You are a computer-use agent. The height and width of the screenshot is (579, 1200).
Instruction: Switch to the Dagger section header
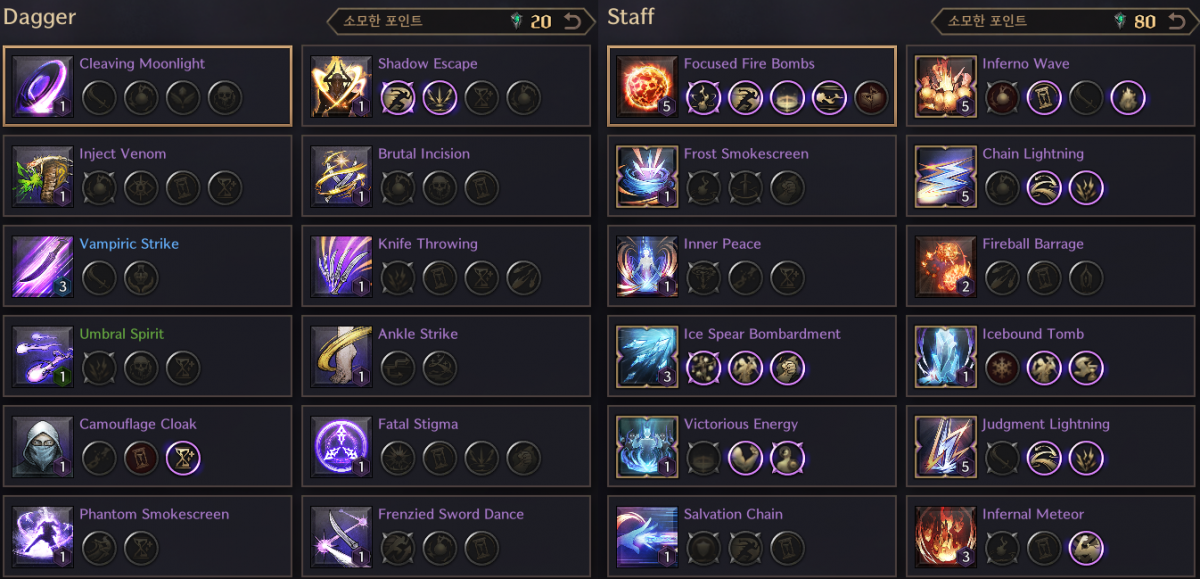(40, 16)
